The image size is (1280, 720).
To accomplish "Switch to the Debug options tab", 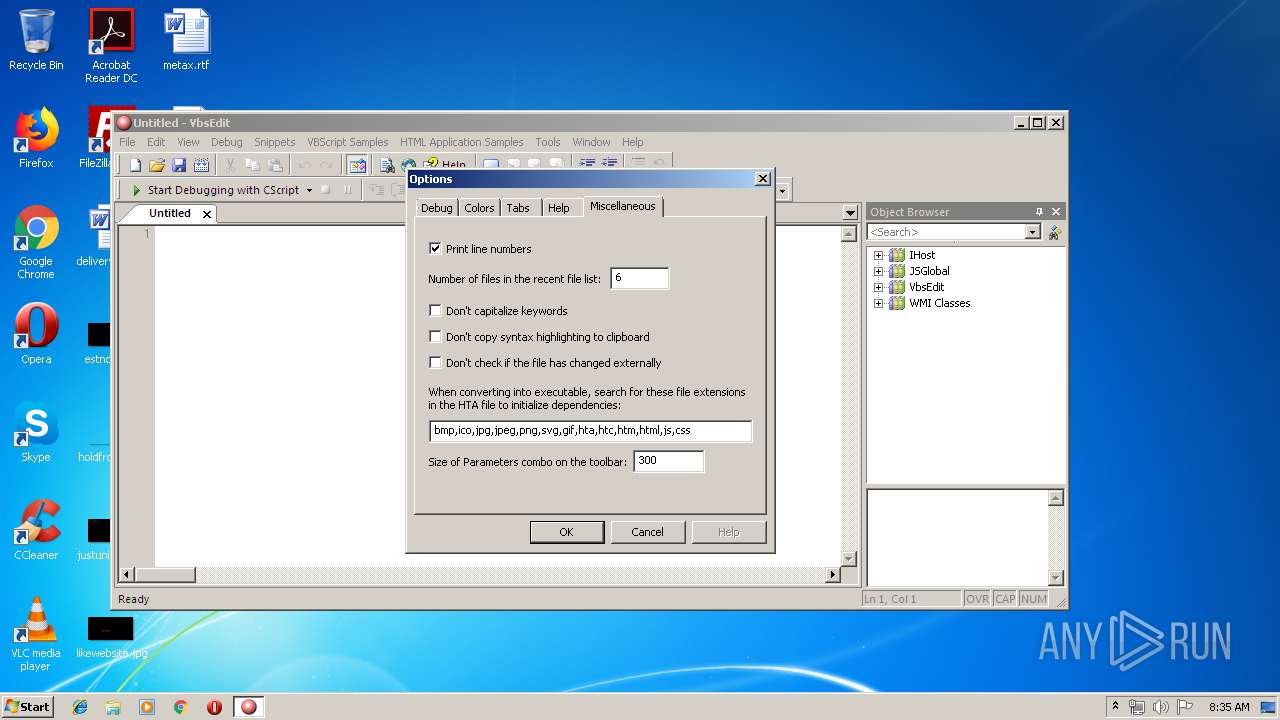I will (436, 208).
